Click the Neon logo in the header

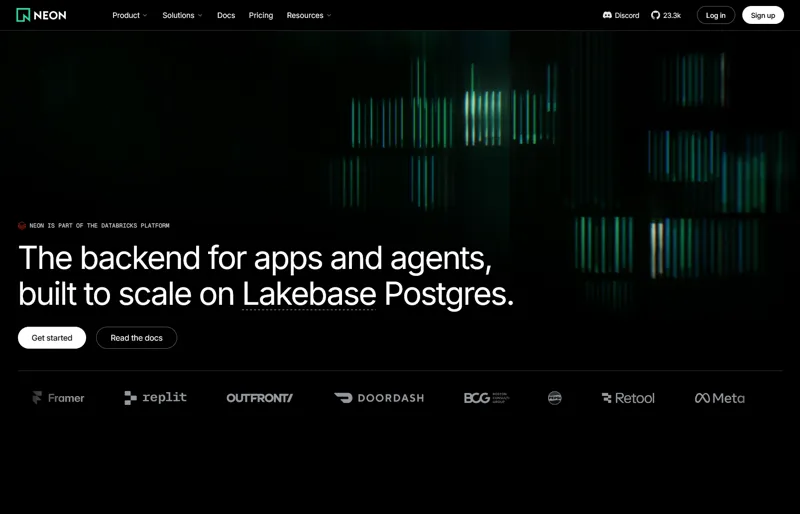coord(41,15)
